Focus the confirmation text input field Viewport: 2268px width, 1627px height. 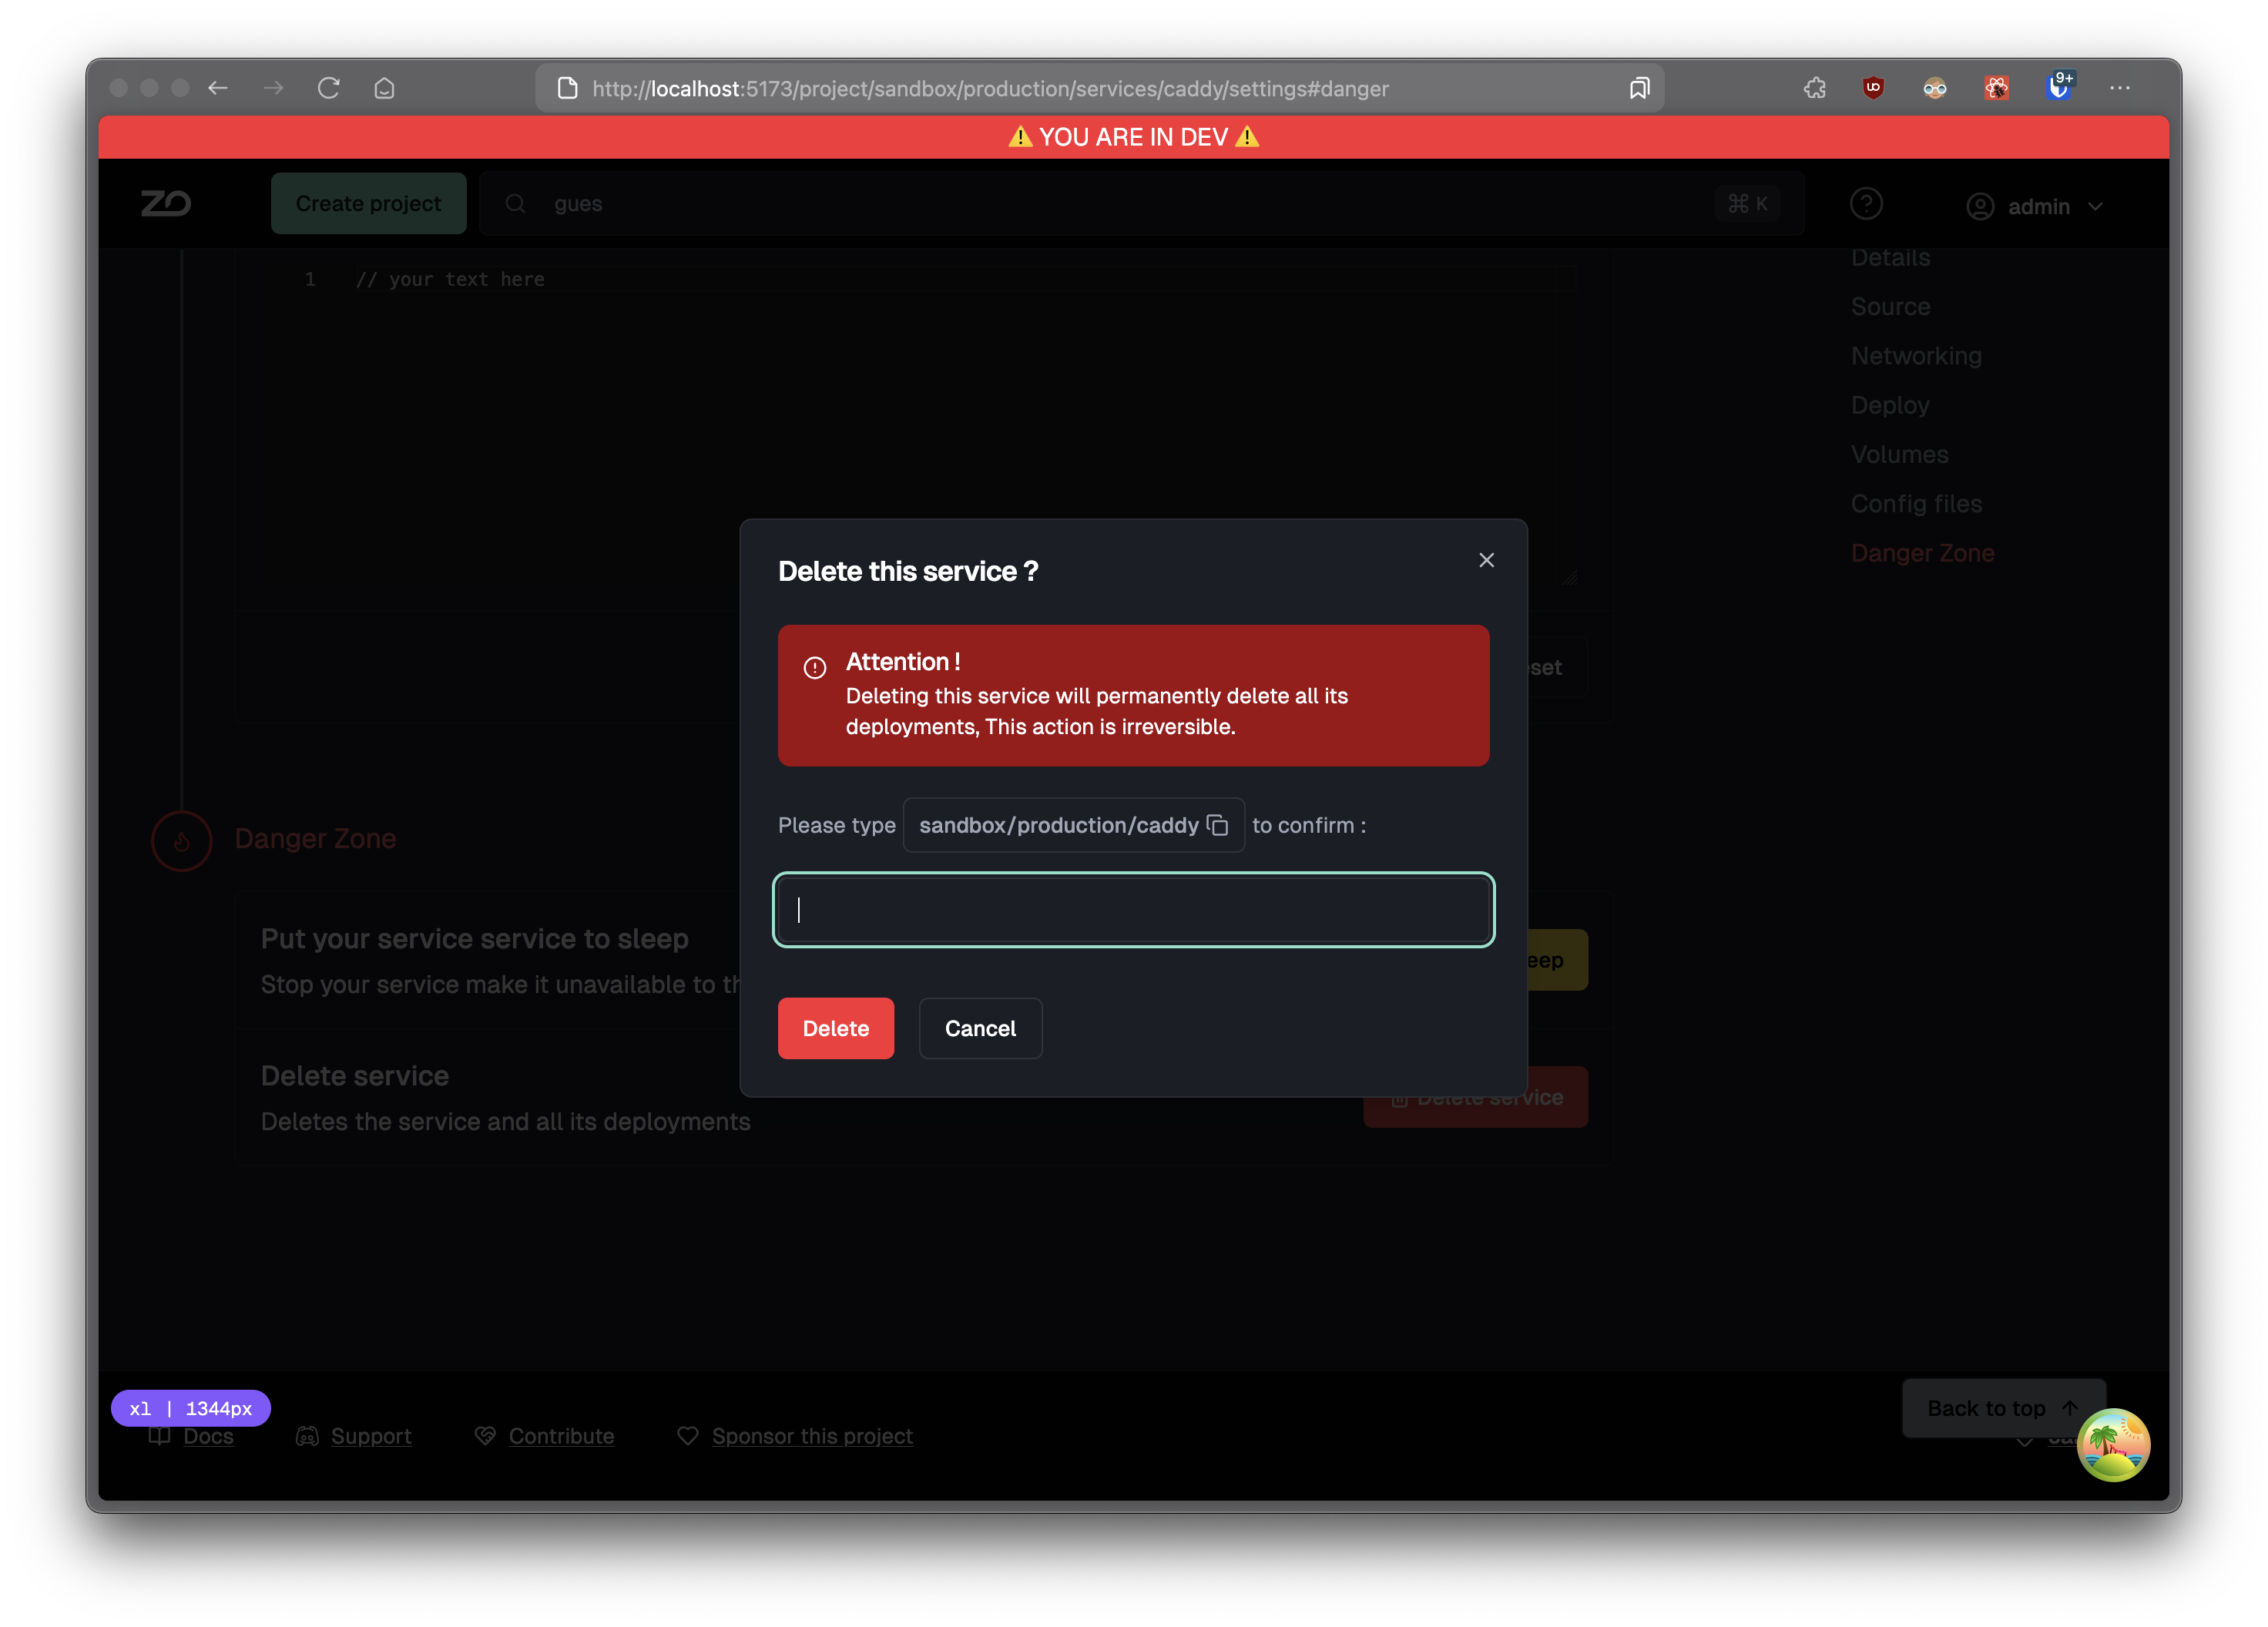pyautogui.click(x=1133, y=910)
